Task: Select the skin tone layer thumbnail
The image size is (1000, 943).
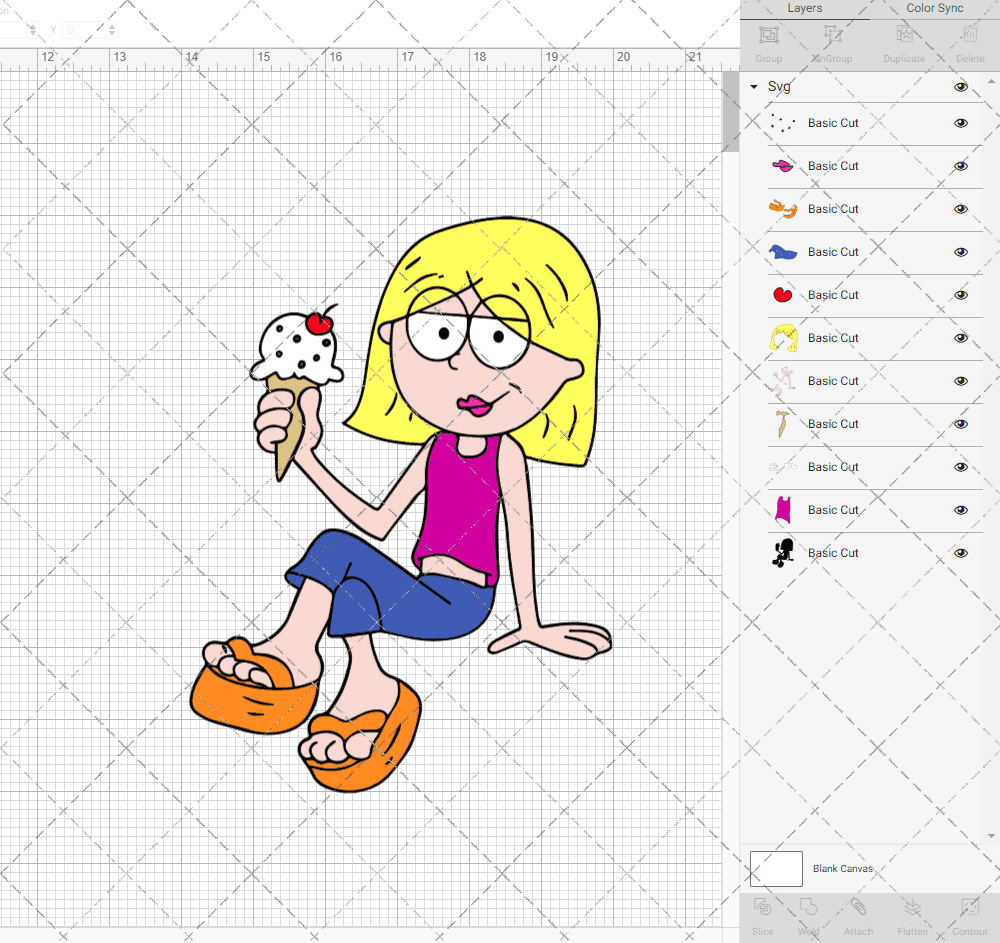Action: [783, 381]
